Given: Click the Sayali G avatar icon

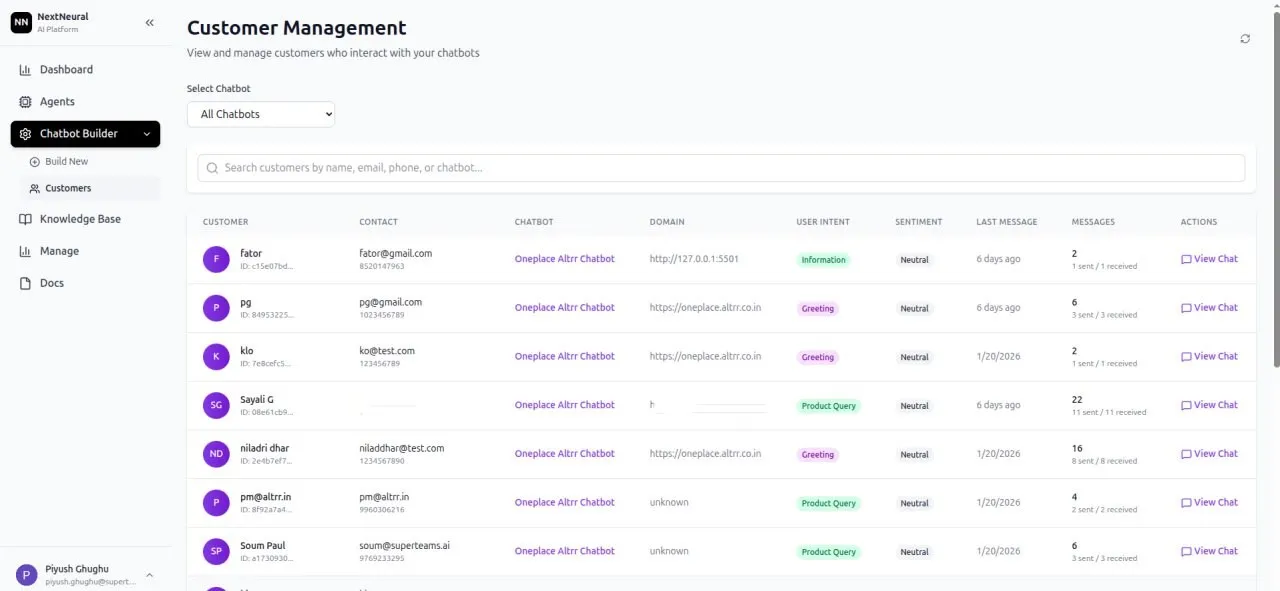Looking at the screenshot, I should pyautogui.click(x=216, y=406).
